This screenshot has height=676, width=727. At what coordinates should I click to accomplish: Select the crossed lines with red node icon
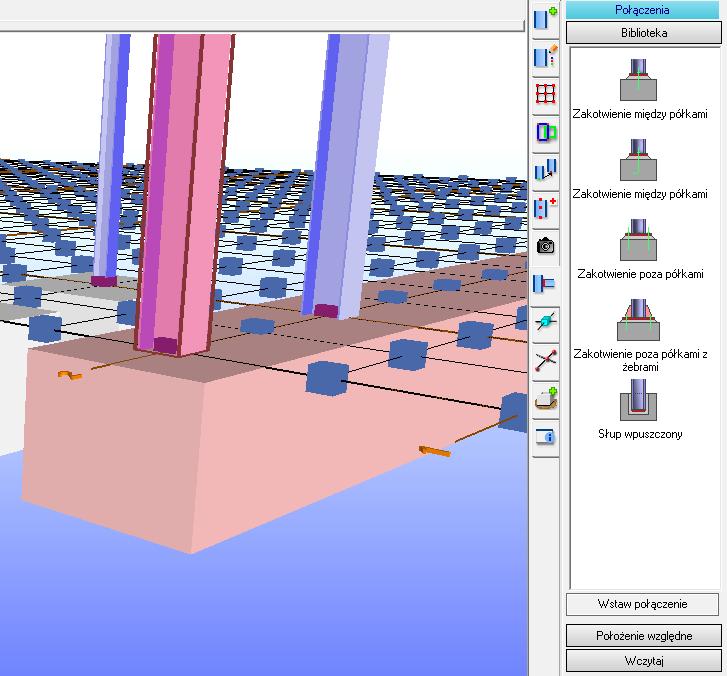point(545,360)
